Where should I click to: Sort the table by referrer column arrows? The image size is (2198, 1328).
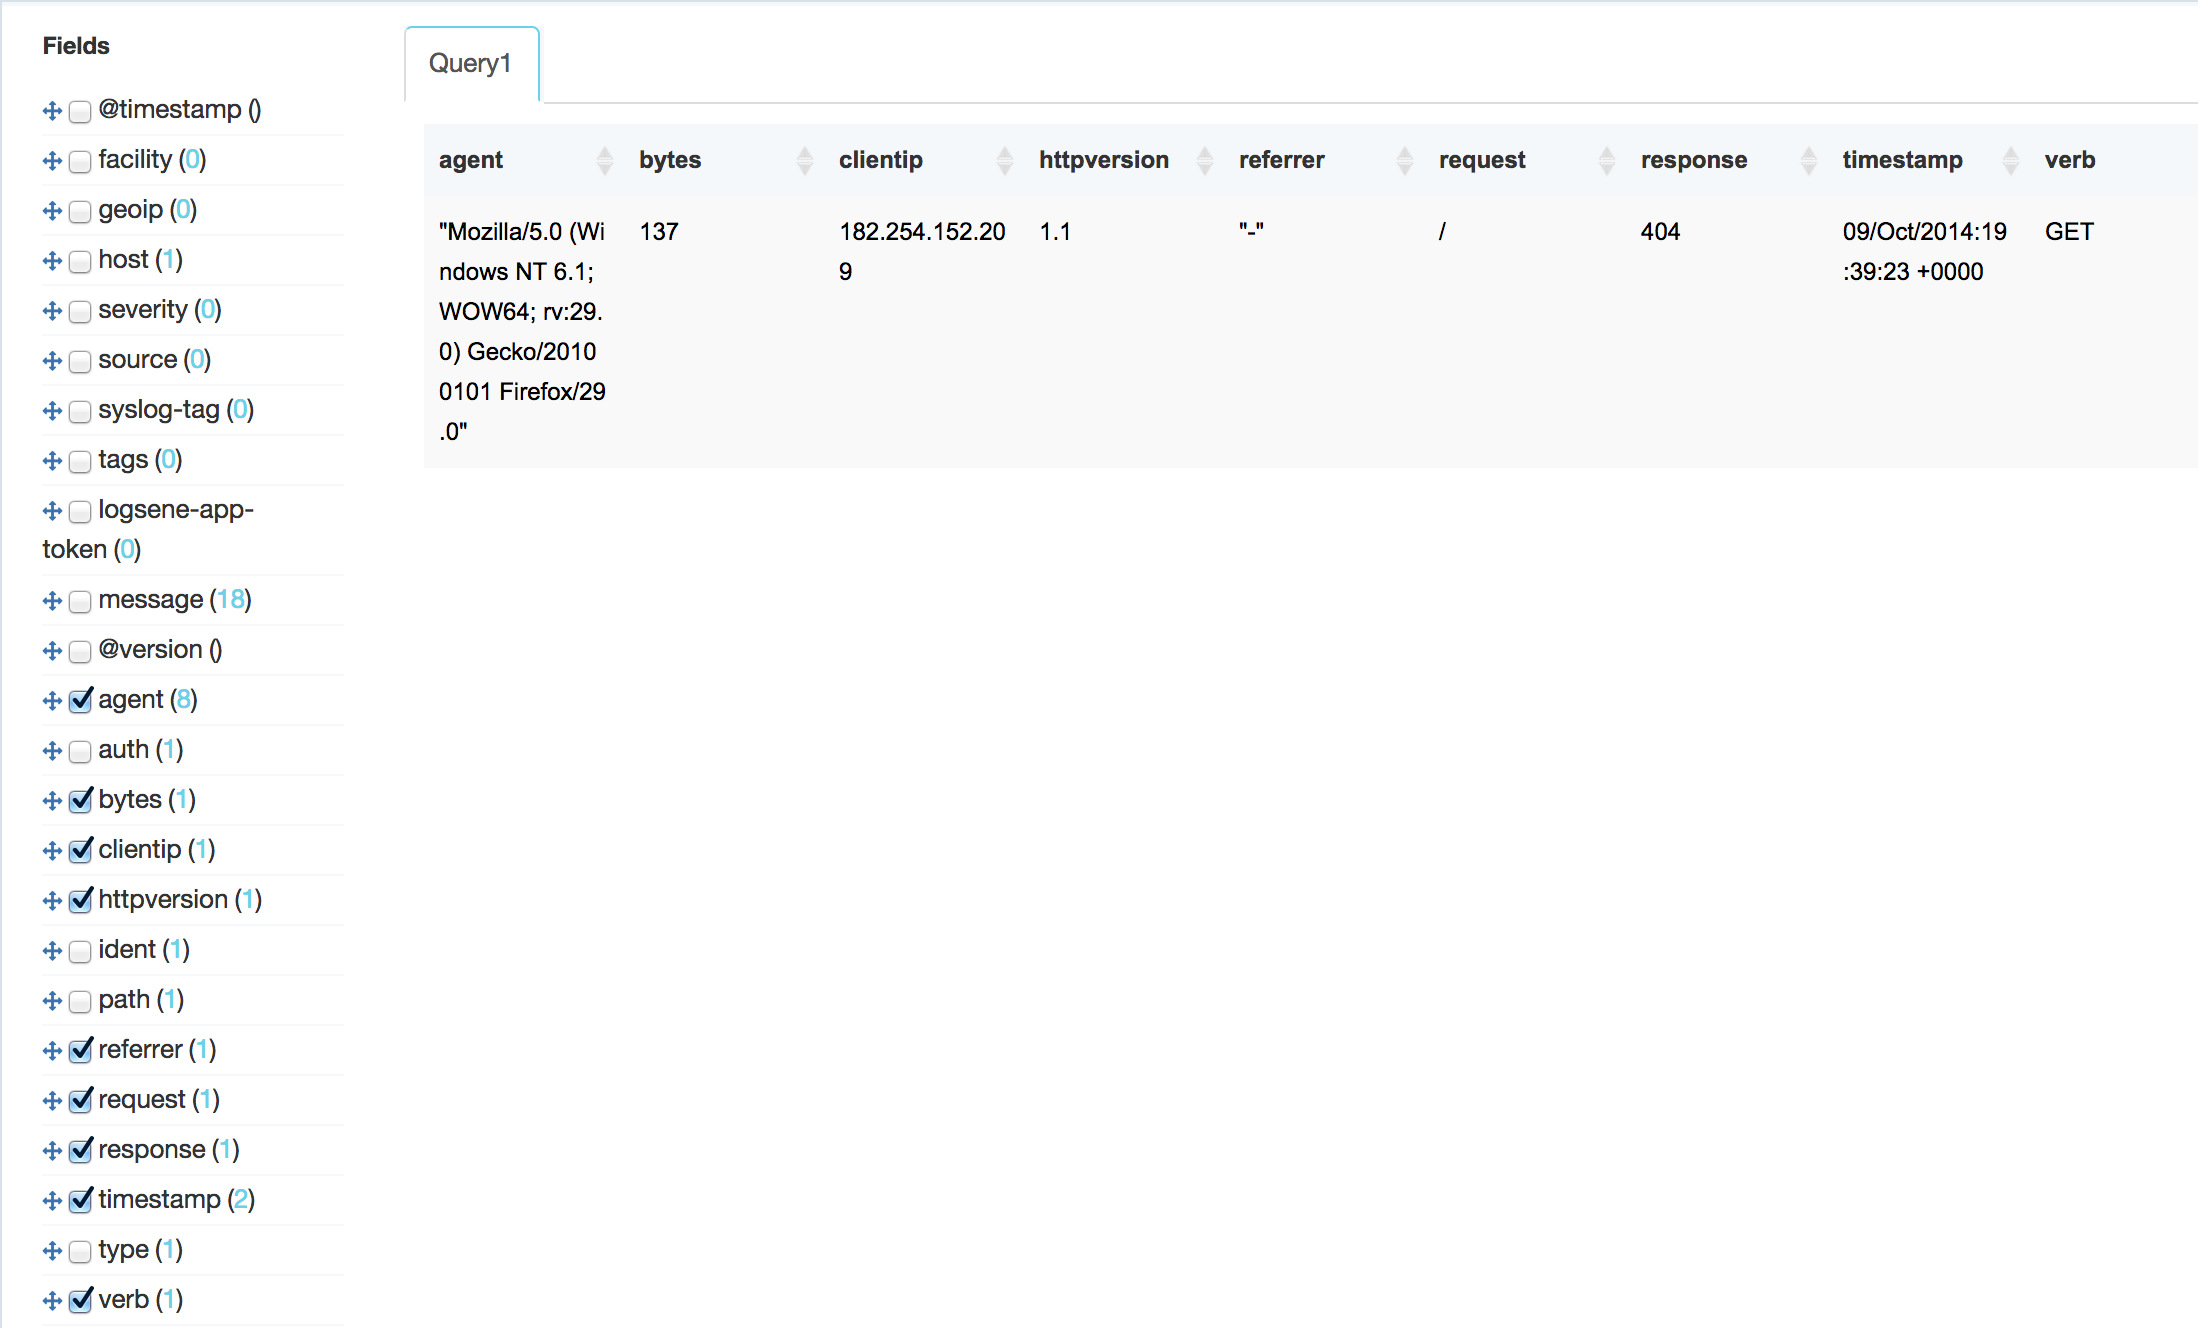[x=1405, y=160]
